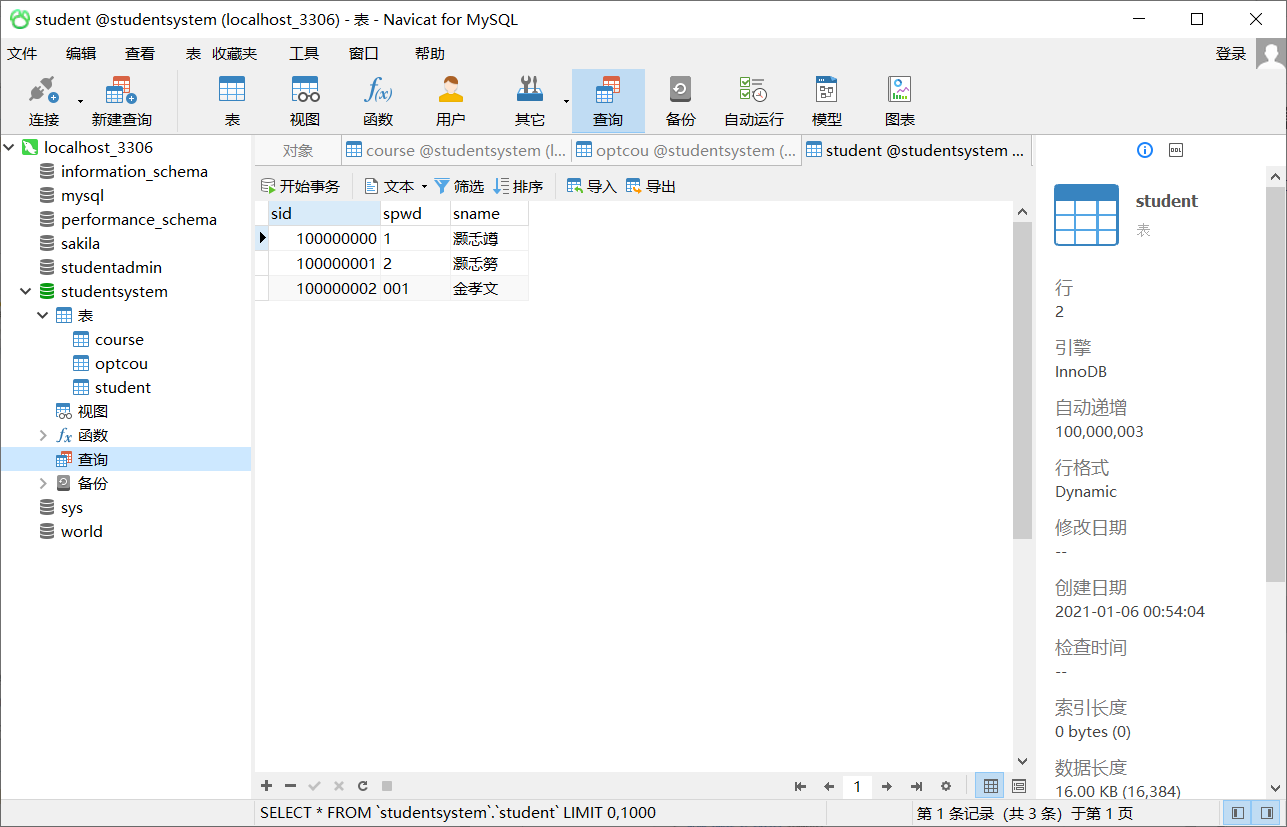1287x827 pixels.
Task: Go to first page of records
Action: pos(800,787)
